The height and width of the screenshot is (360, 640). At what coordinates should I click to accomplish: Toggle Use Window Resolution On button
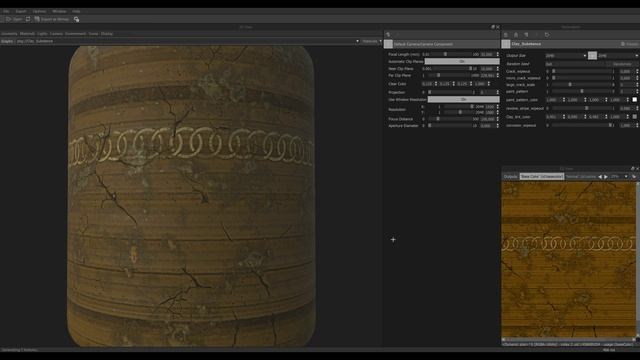coord(463,99)
